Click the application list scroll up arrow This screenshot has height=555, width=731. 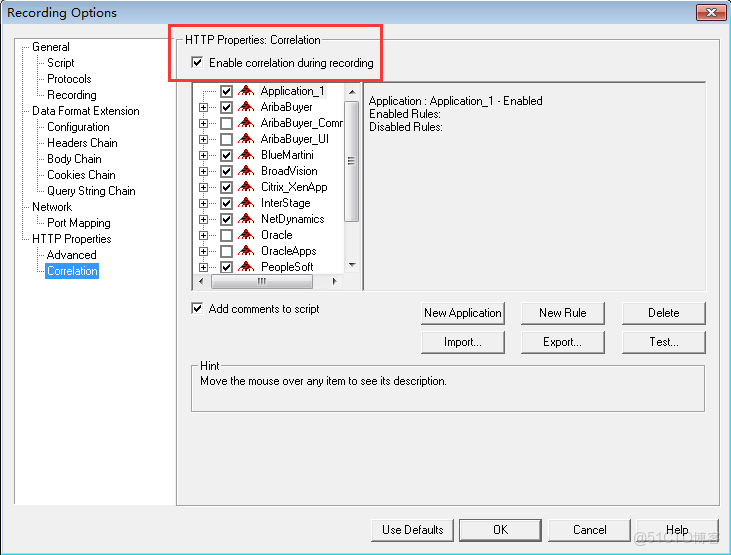pos(352,92)
